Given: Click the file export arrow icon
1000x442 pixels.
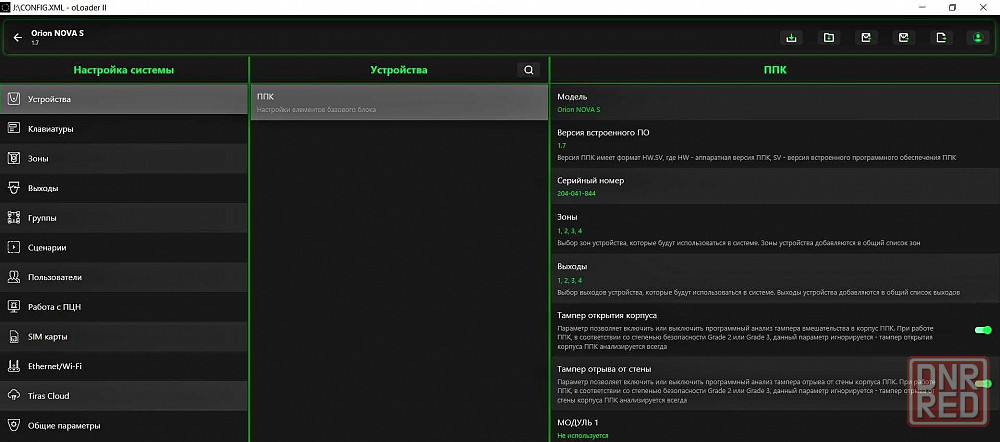Looking at the screenshot, I should pyautogui.click(x=941, y=38).
